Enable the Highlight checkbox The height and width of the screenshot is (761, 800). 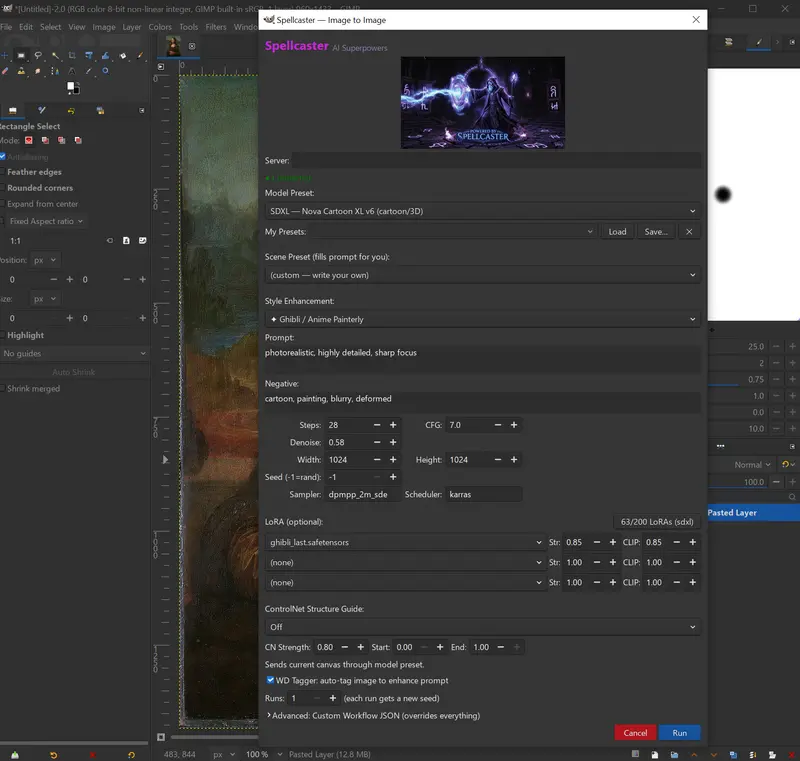[2, 335]
